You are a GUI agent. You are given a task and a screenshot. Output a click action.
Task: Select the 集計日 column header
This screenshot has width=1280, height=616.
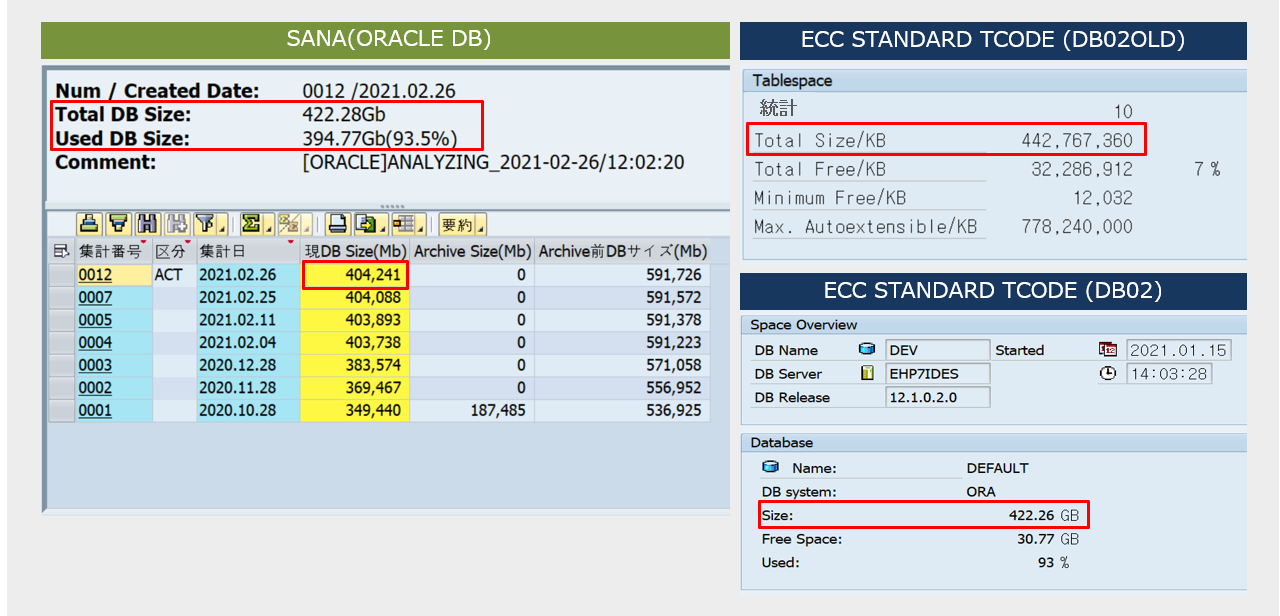(x=248, y=251)
